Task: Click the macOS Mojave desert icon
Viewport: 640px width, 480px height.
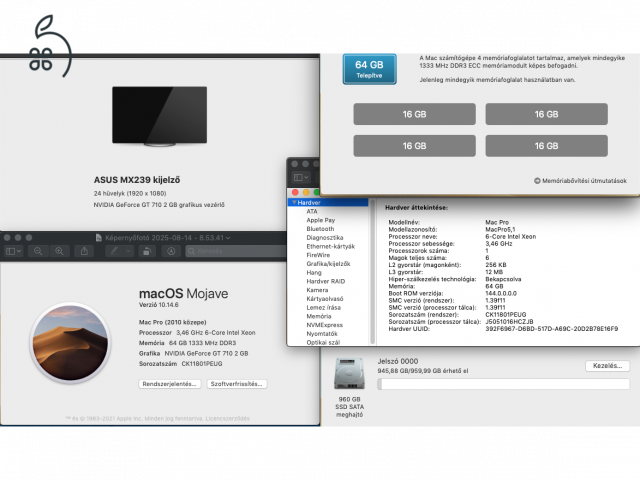Action: (x=70, y=343)
